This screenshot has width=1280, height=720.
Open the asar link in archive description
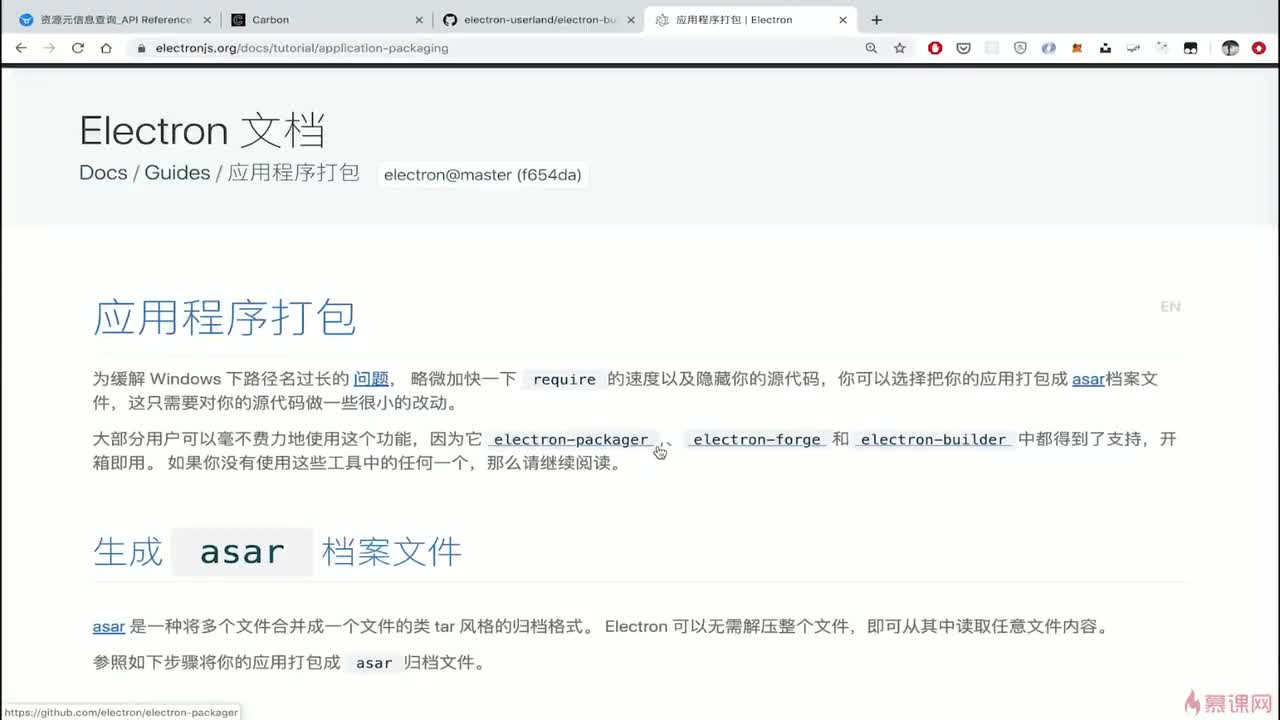click(x=109, y=627)
